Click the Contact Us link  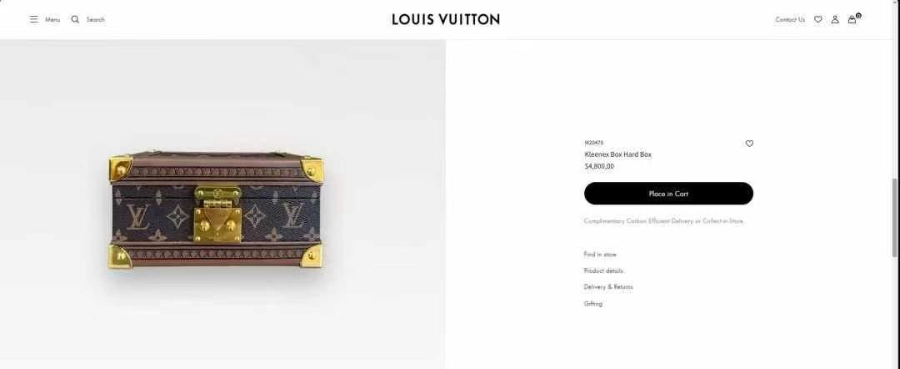click(790, 20)
